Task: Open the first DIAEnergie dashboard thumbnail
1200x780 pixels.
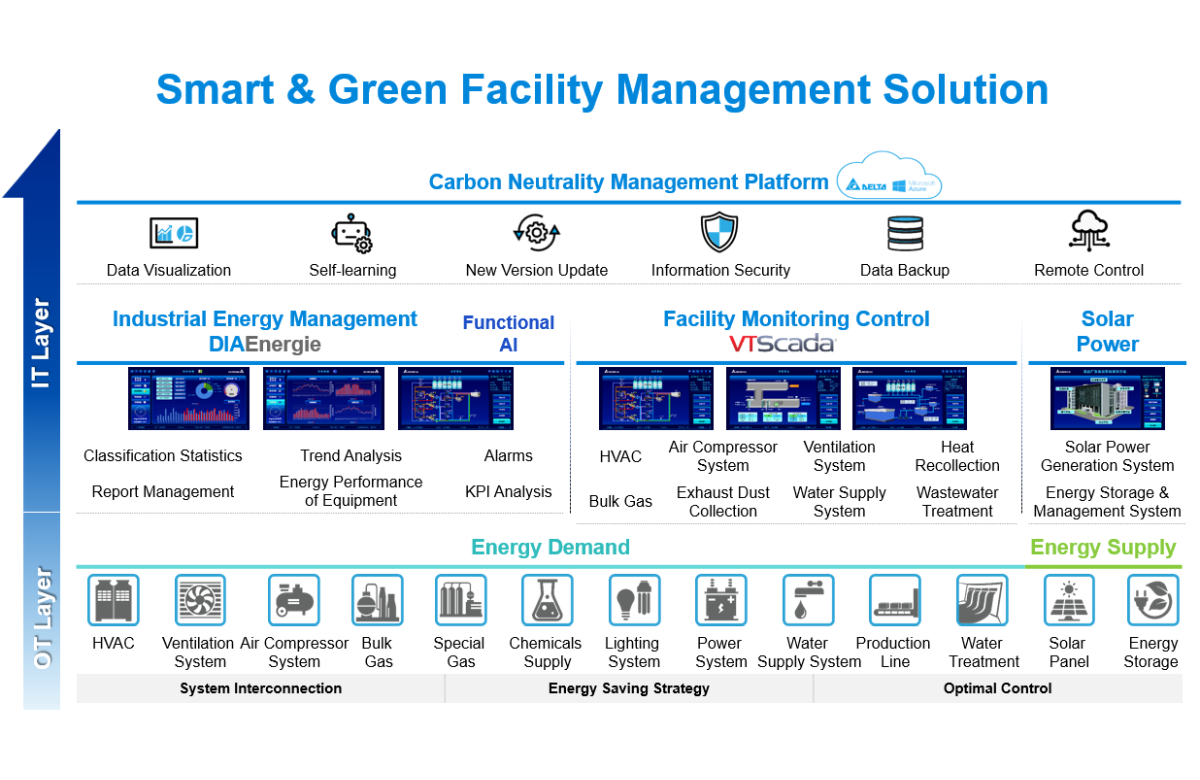Action: [x=187, y=398]
